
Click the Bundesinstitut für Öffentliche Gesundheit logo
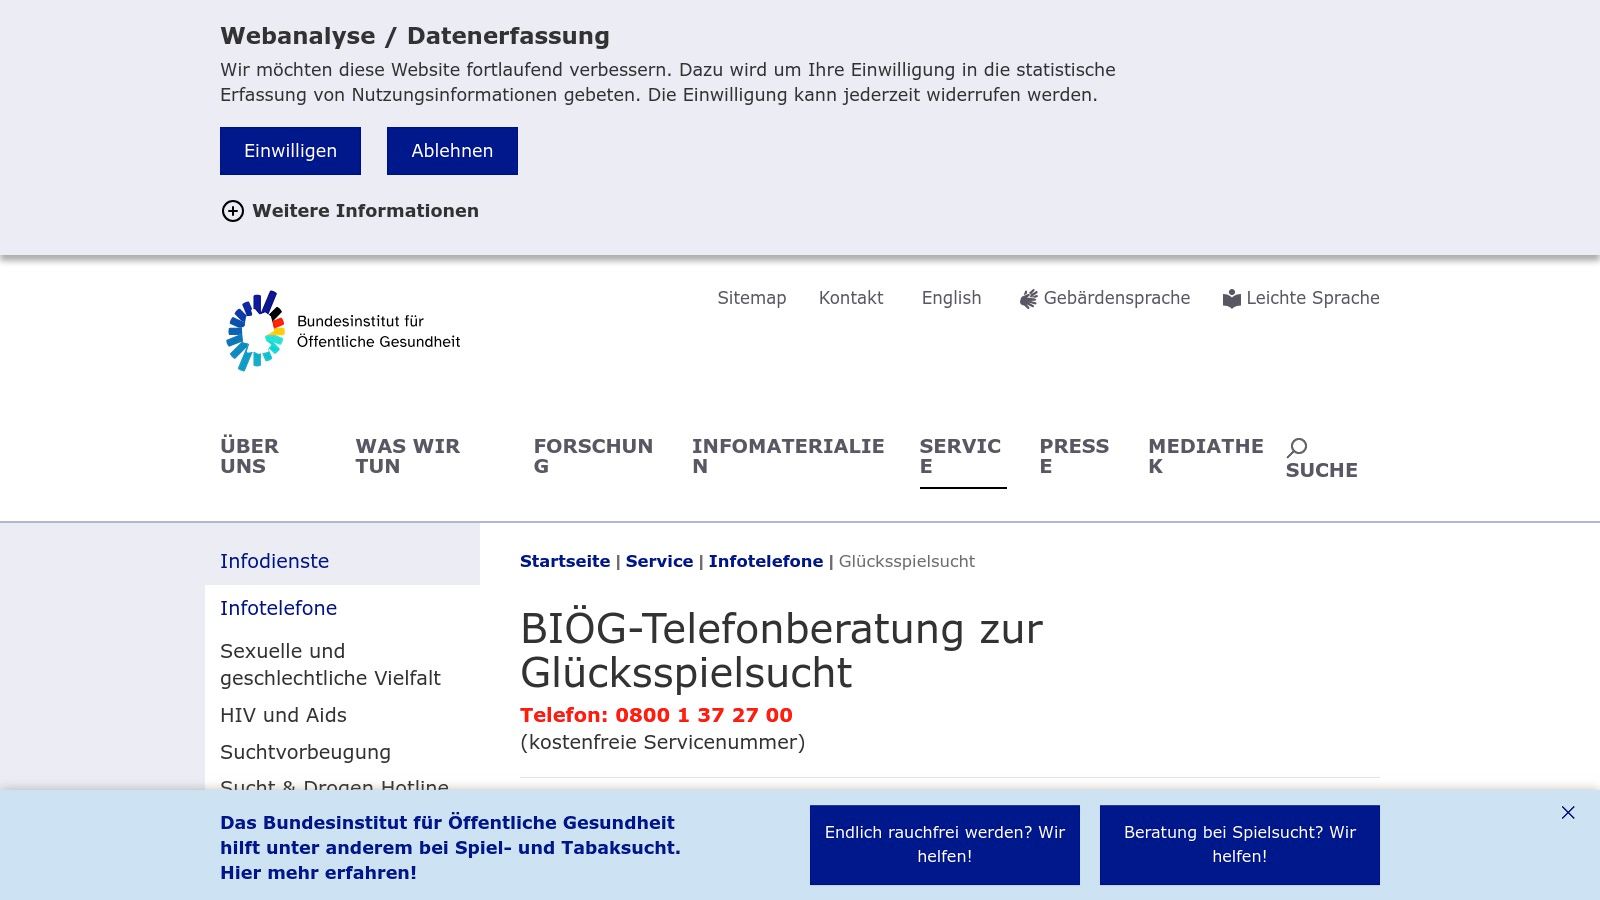(x=343, y=332)
